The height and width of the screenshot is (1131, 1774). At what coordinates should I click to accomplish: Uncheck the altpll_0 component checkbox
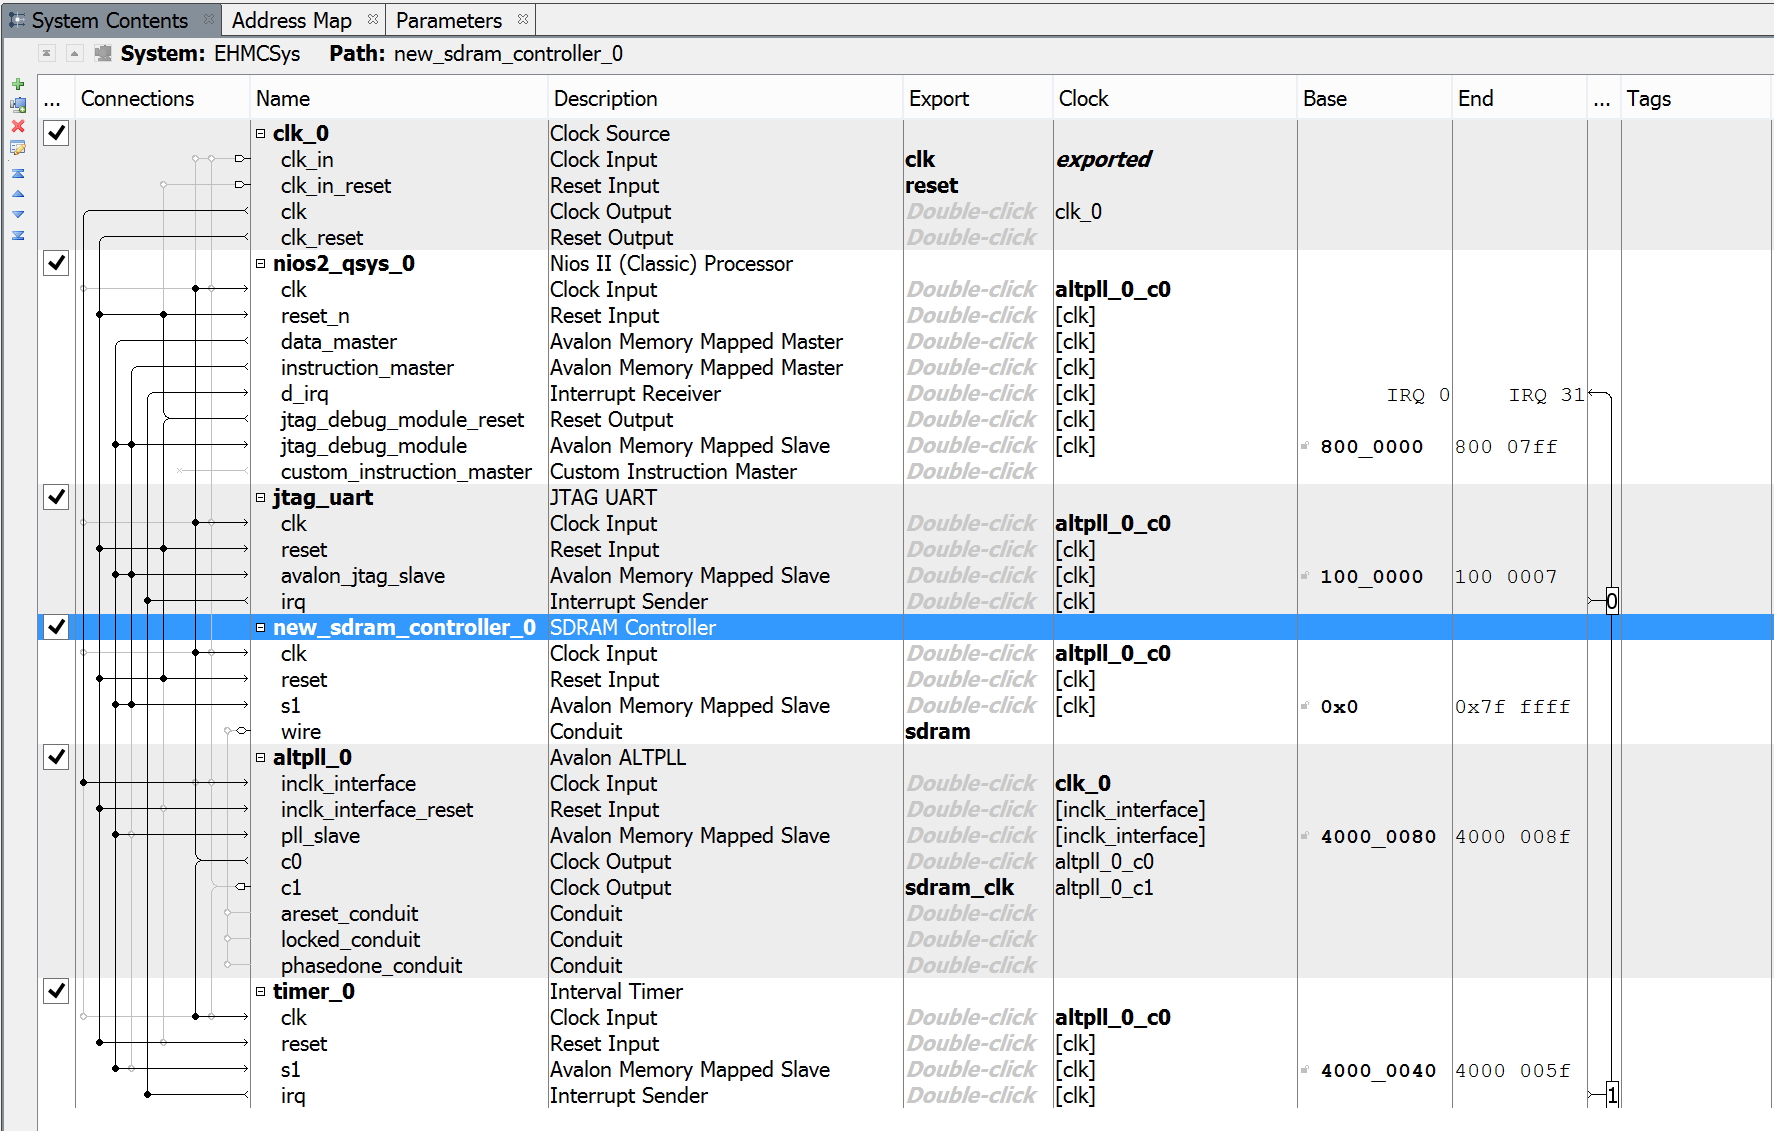57,757
